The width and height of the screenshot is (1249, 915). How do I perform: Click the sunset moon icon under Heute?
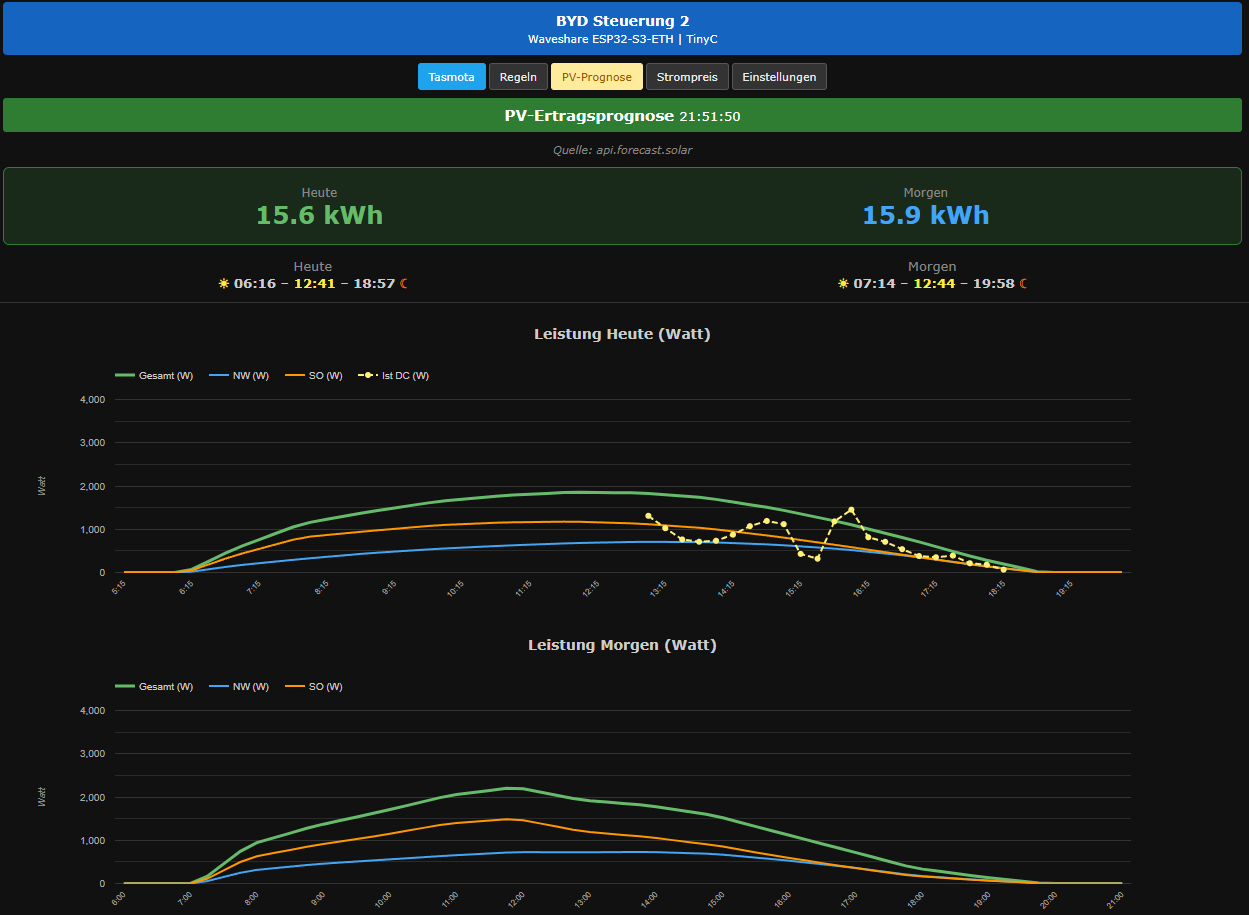[404, 284]
